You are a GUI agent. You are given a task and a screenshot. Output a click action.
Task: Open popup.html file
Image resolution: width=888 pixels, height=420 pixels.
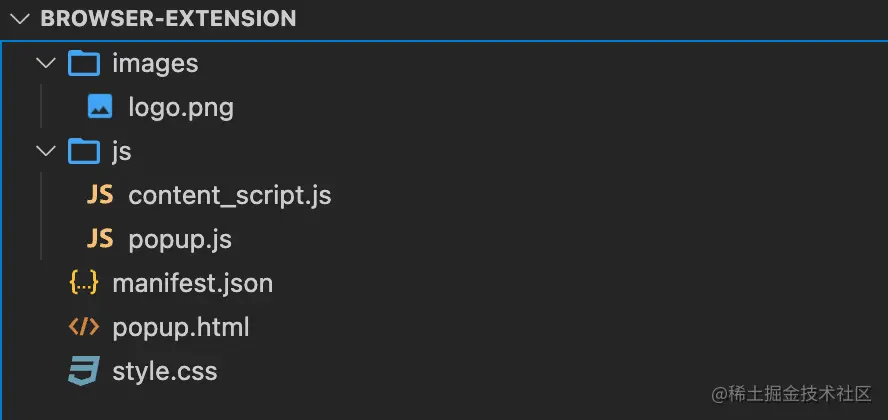pyautogui.click(x=181, y=327)
